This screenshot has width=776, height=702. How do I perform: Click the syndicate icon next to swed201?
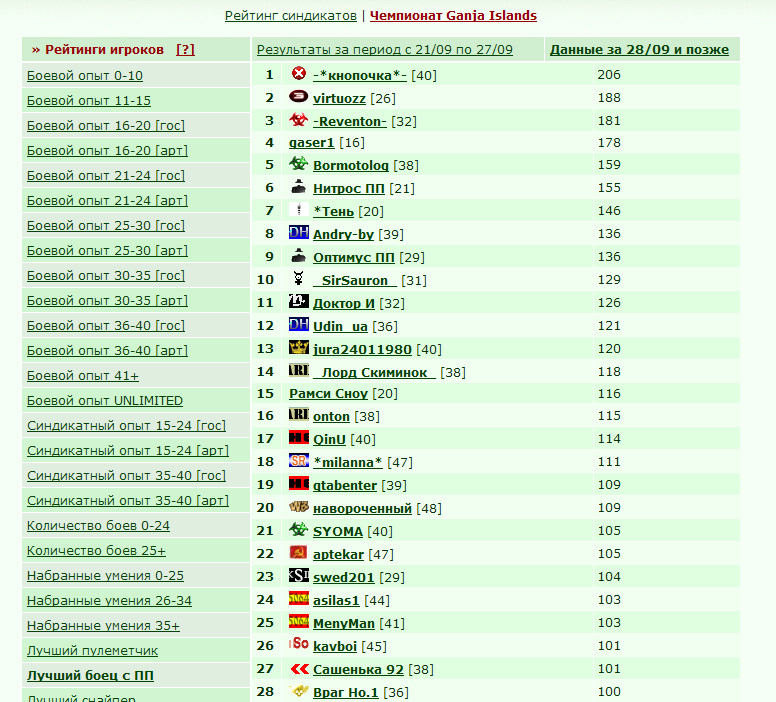pos(298,575)
